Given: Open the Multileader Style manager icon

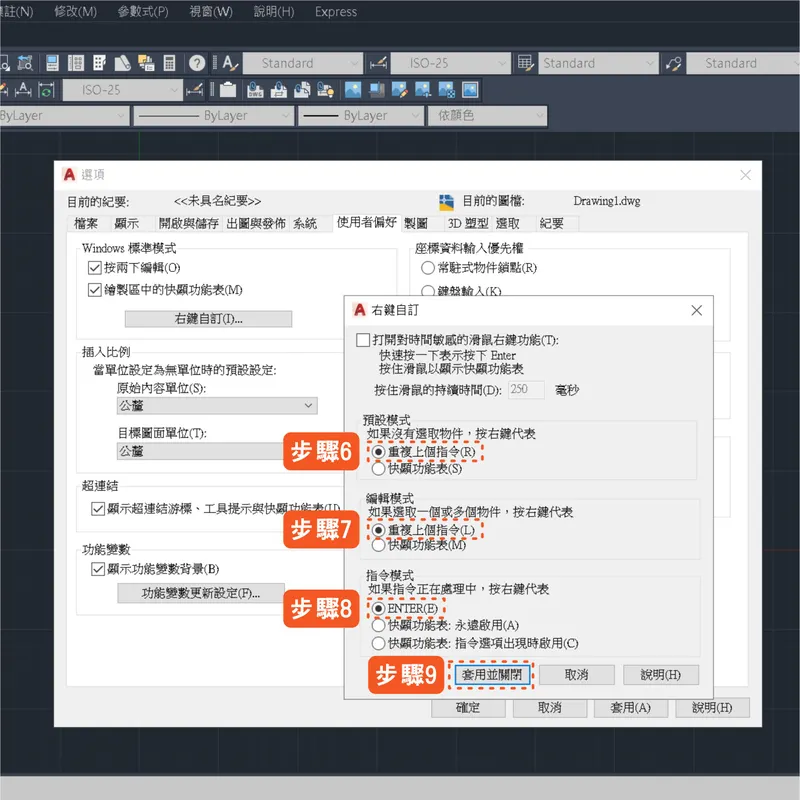Looking at the screenshot, I should 673,63.
